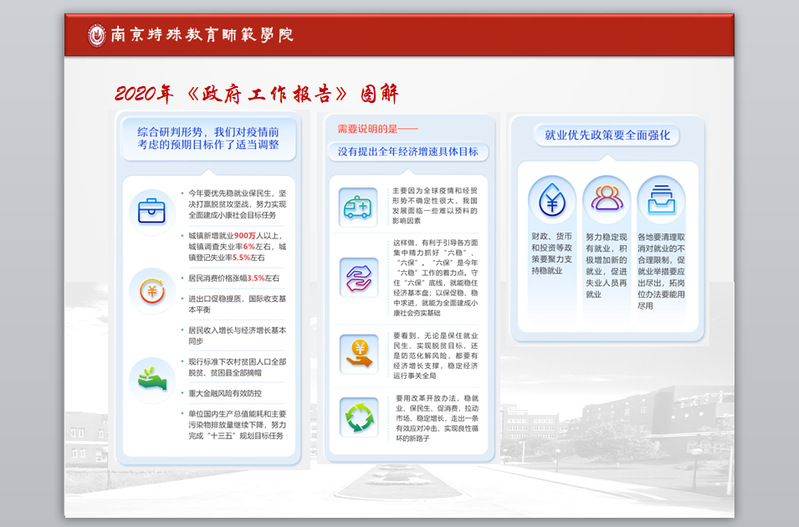Select the people group icon
The width and height of the screenshot is (799, 527).
coord(604,199)
